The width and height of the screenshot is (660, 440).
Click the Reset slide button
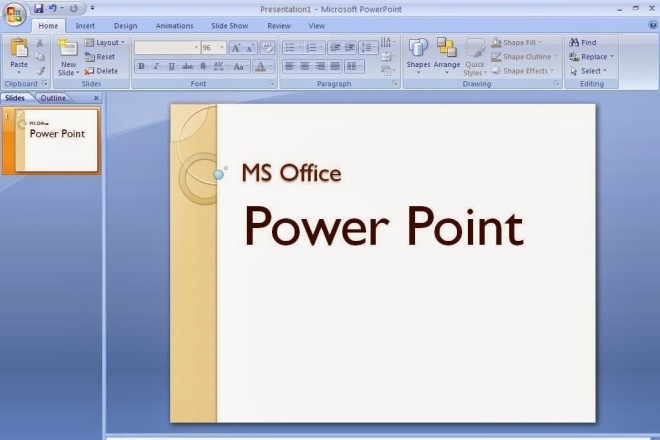[100, 57]
